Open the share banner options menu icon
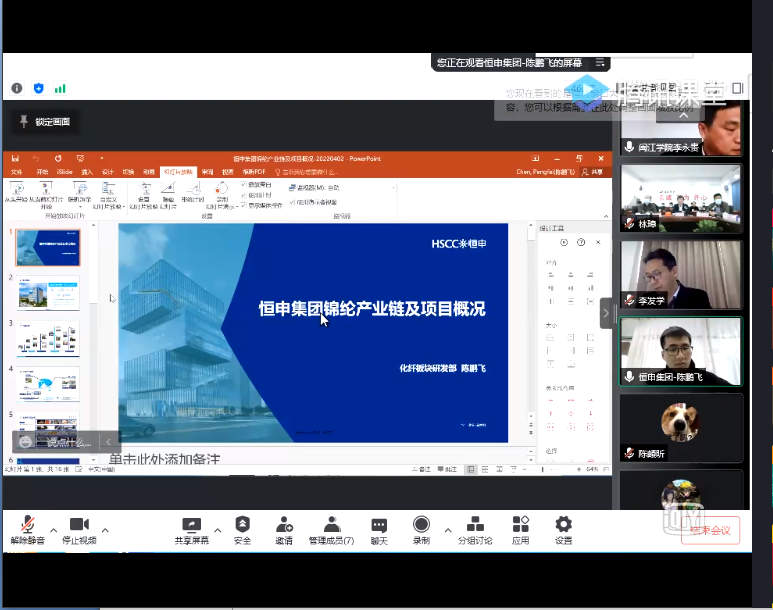Screen dimensions: 773x610 (x=600, y=63)
